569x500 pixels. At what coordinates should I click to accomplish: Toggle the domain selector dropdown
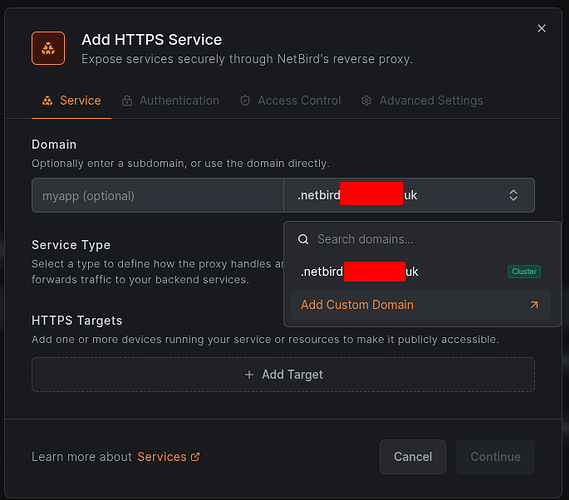pos(409,196)
